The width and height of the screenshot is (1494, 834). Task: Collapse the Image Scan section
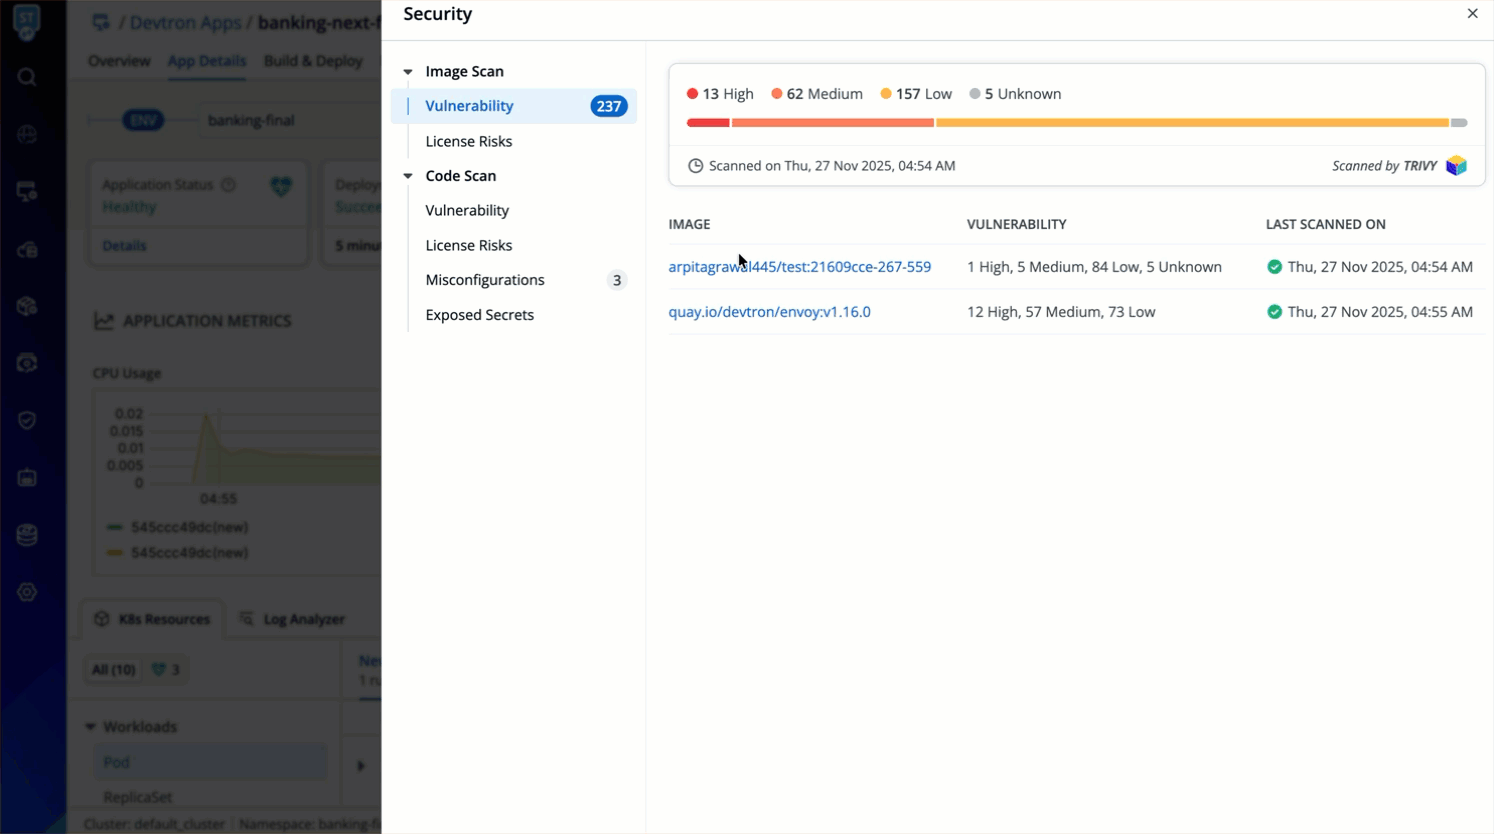point(408,72)
